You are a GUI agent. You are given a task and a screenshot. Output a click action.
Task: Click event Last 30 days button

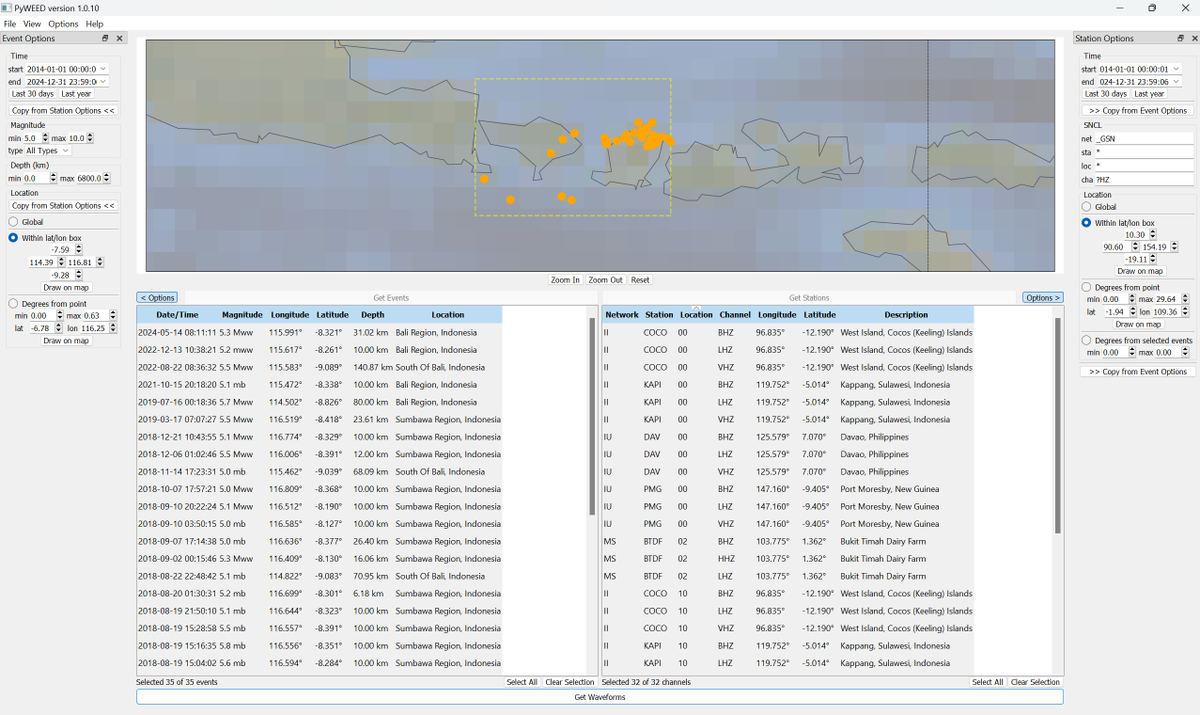point(33,94)
